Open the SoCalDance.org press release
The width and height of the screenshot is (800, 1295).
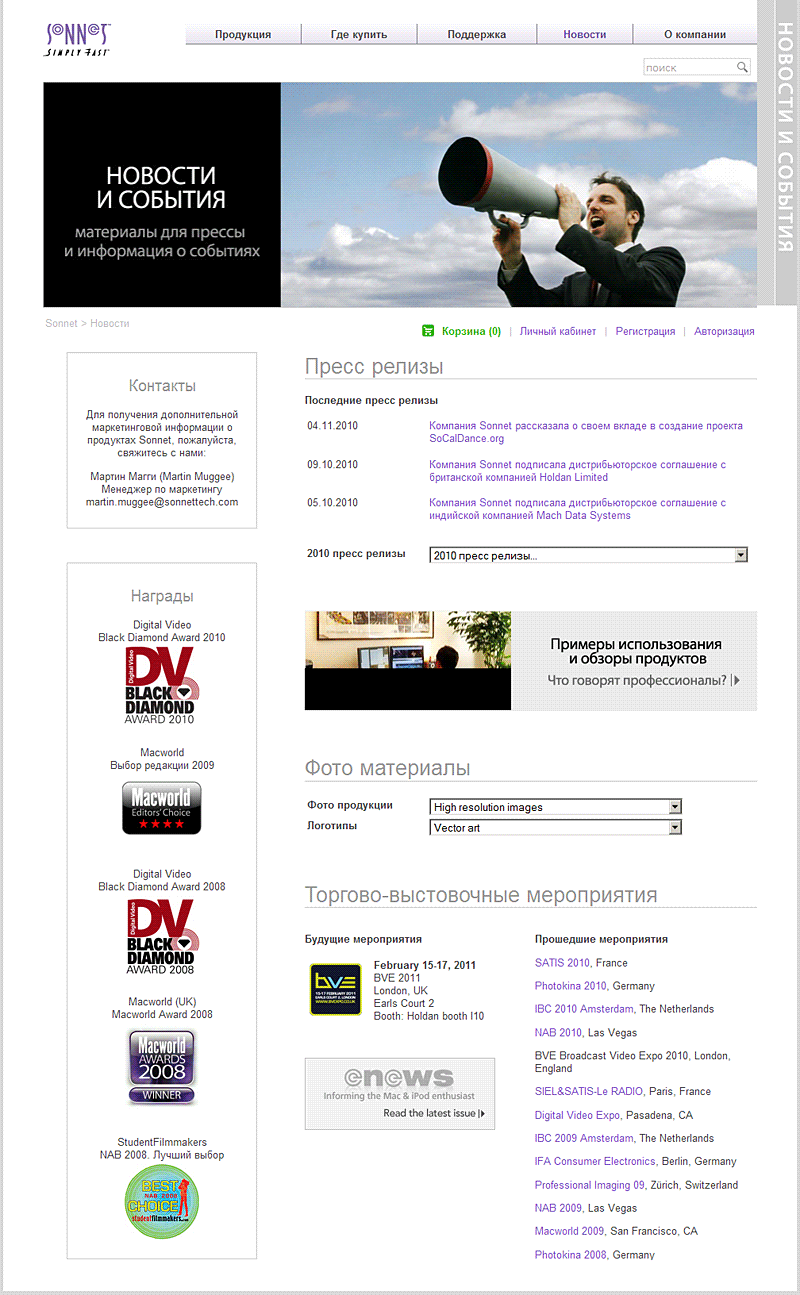(586, 432)
